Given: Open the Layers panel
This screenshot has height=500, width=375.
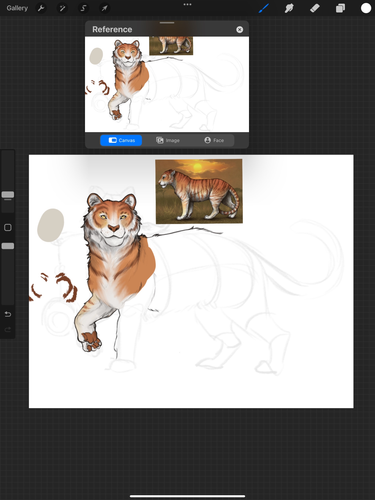Looking at the screenshot, I should click(x=340, y=8).
